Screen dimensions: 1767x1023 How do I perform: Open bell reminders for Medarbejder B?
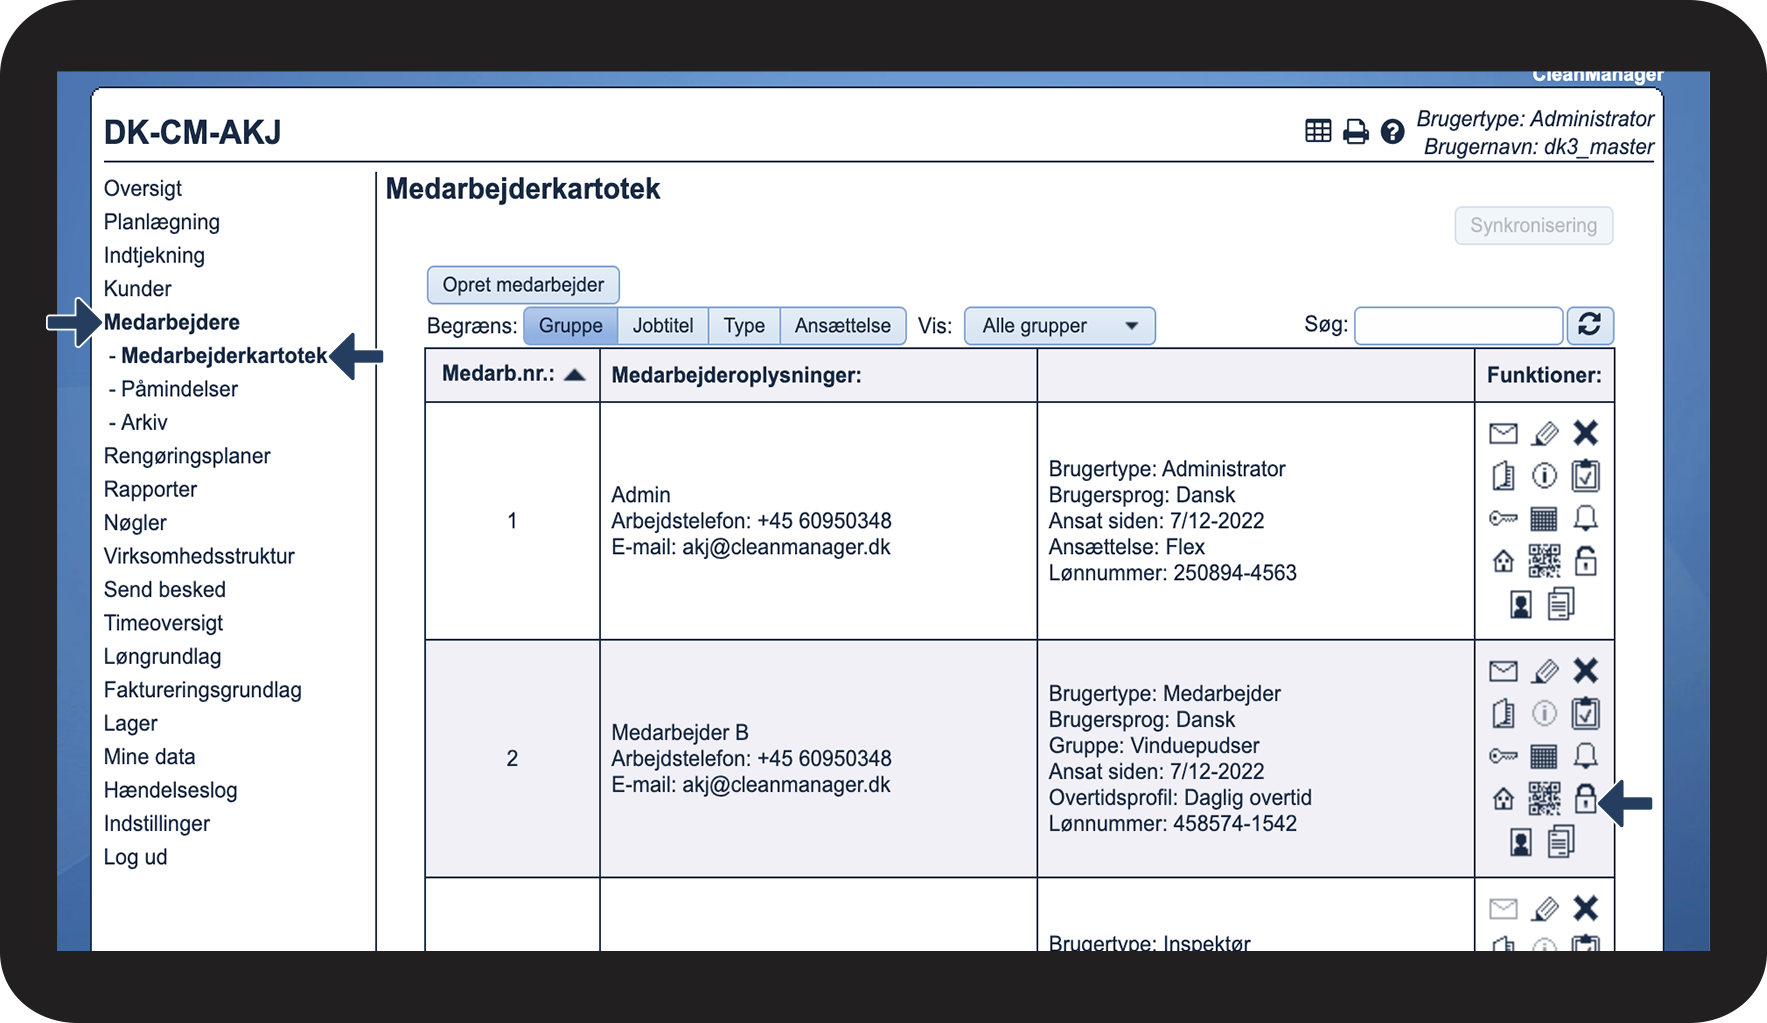pos(1586,756)
